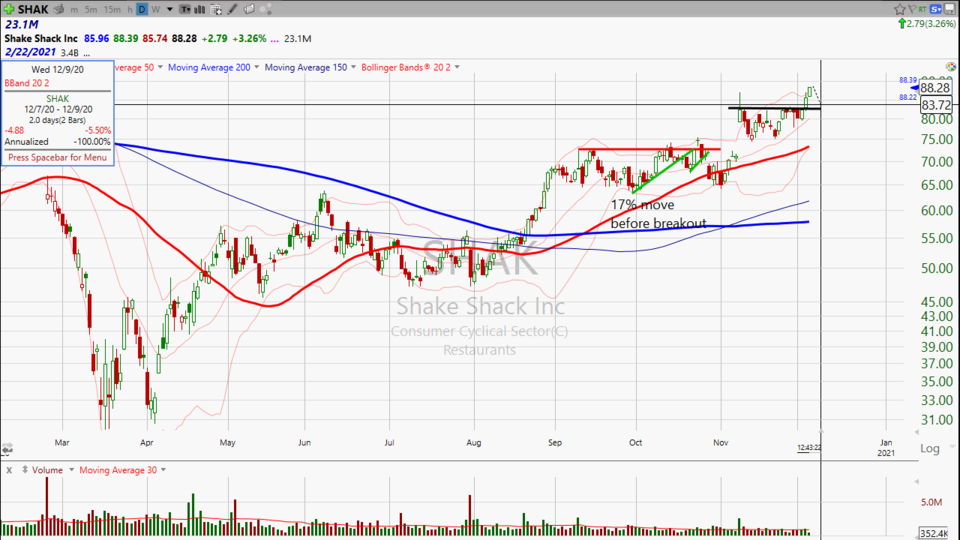Click the Shake Shack Inc company name
Screen dimensions: 960x540
[x=41, y=39]
